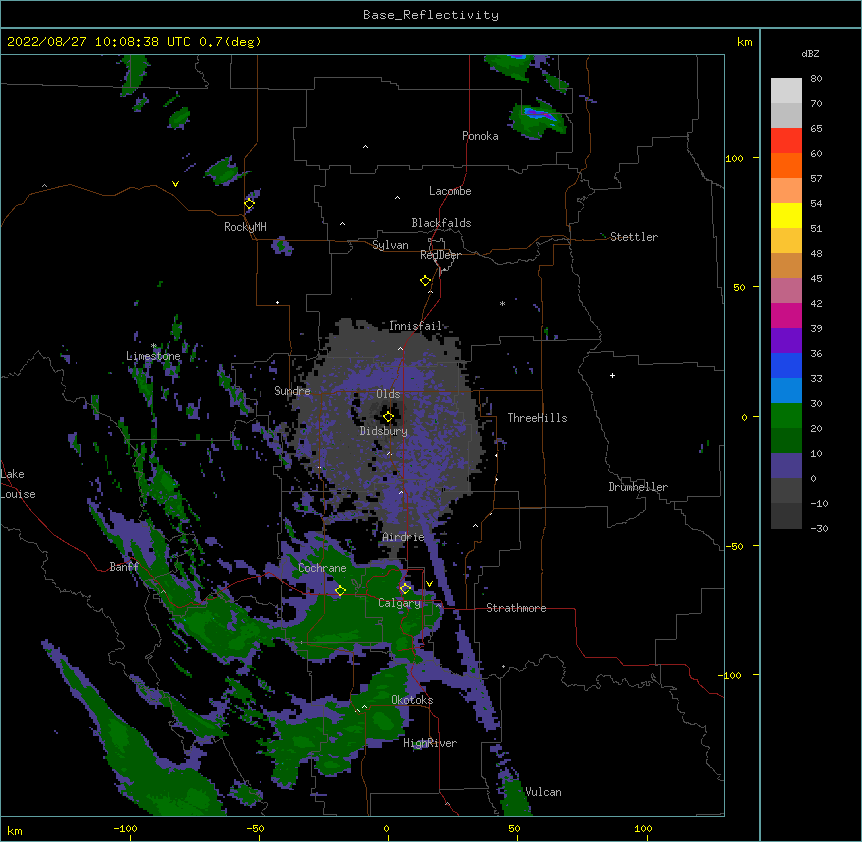Click the ThreeHills label
Screen dimensions: 862x842
(x=537, y=418)
